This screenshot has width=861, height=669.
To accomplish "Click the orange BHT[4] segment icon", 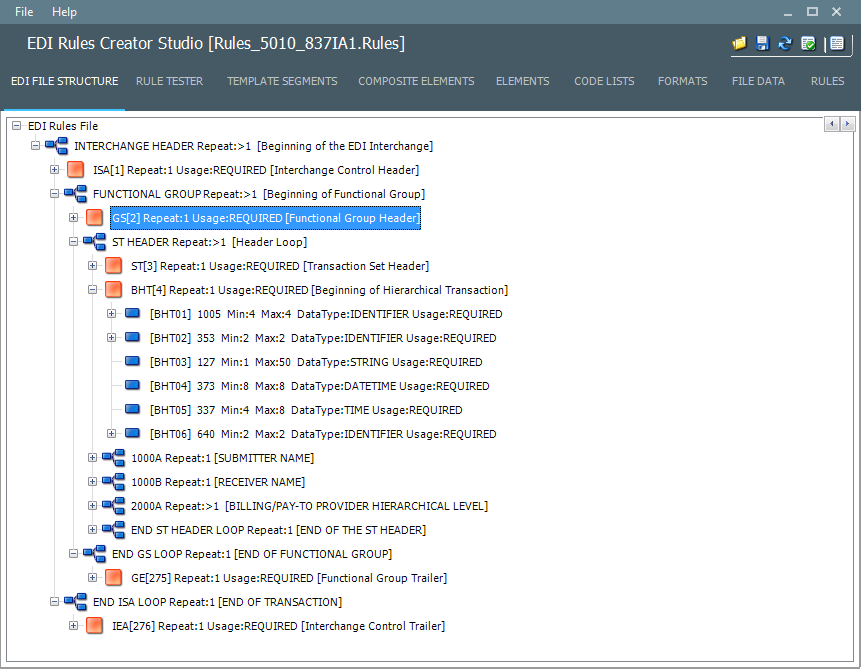I will pos(114,289).
